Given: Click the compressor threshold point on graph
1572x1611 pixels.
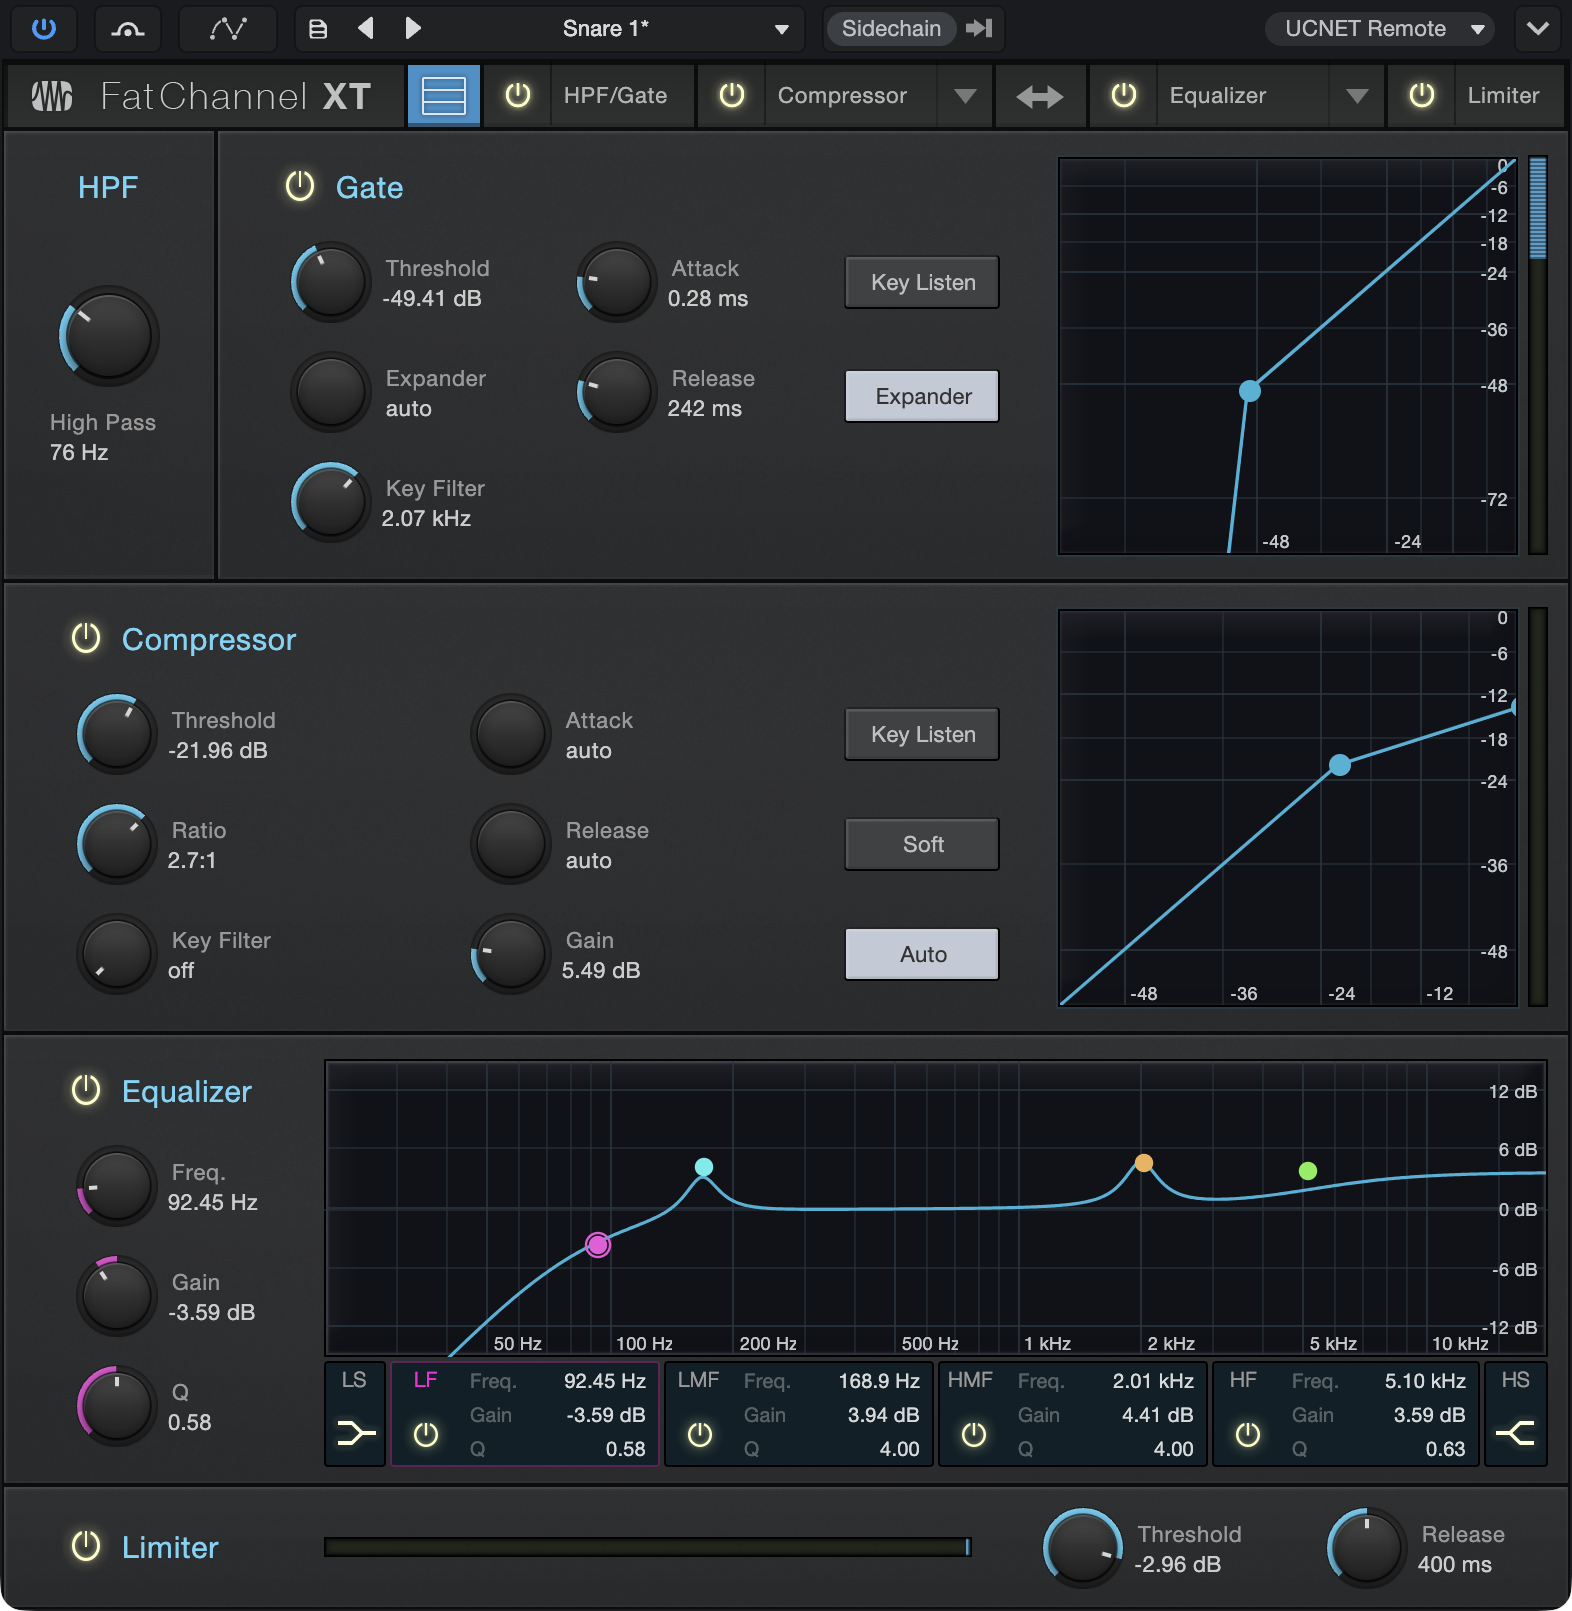Looking at the screenshot, I should [x=1340, y=765].
